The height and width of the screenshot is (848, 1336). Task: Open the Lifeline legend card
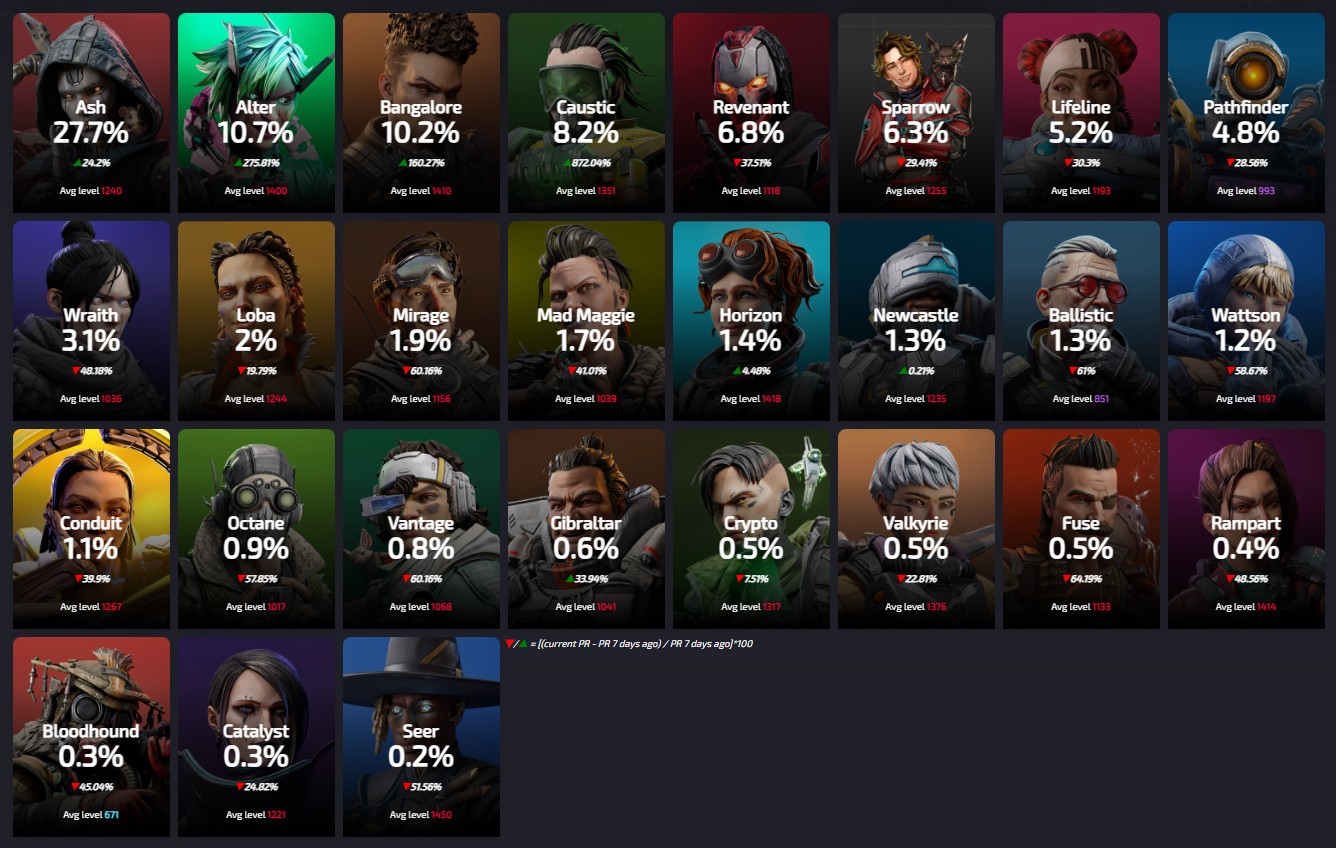point(1081,113)
